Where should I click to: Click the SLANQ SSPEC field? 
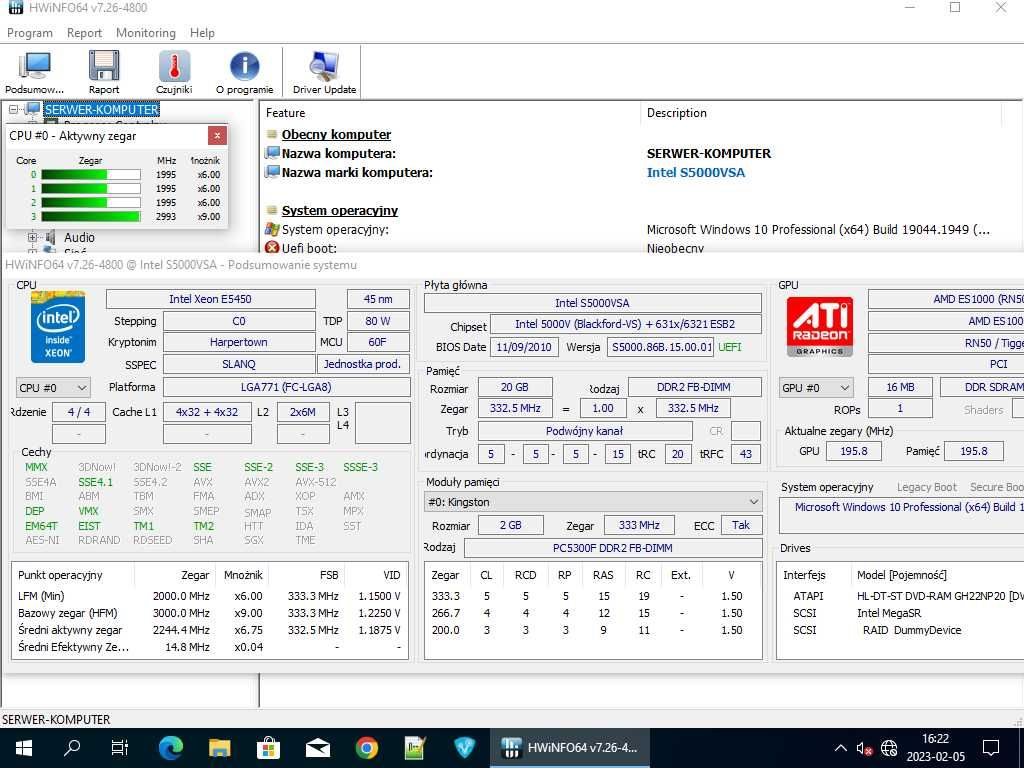[239, 364]
